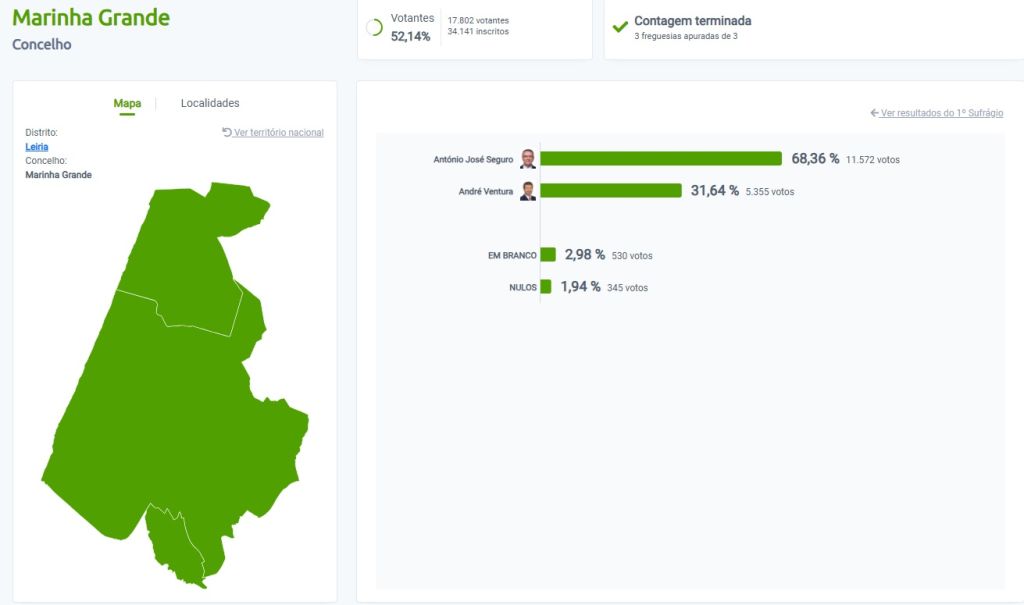Viewport: 1024px width, 605px height.
Task: Click the left arrow icon before Ver resultados
Action: click(x=874, y=113)
